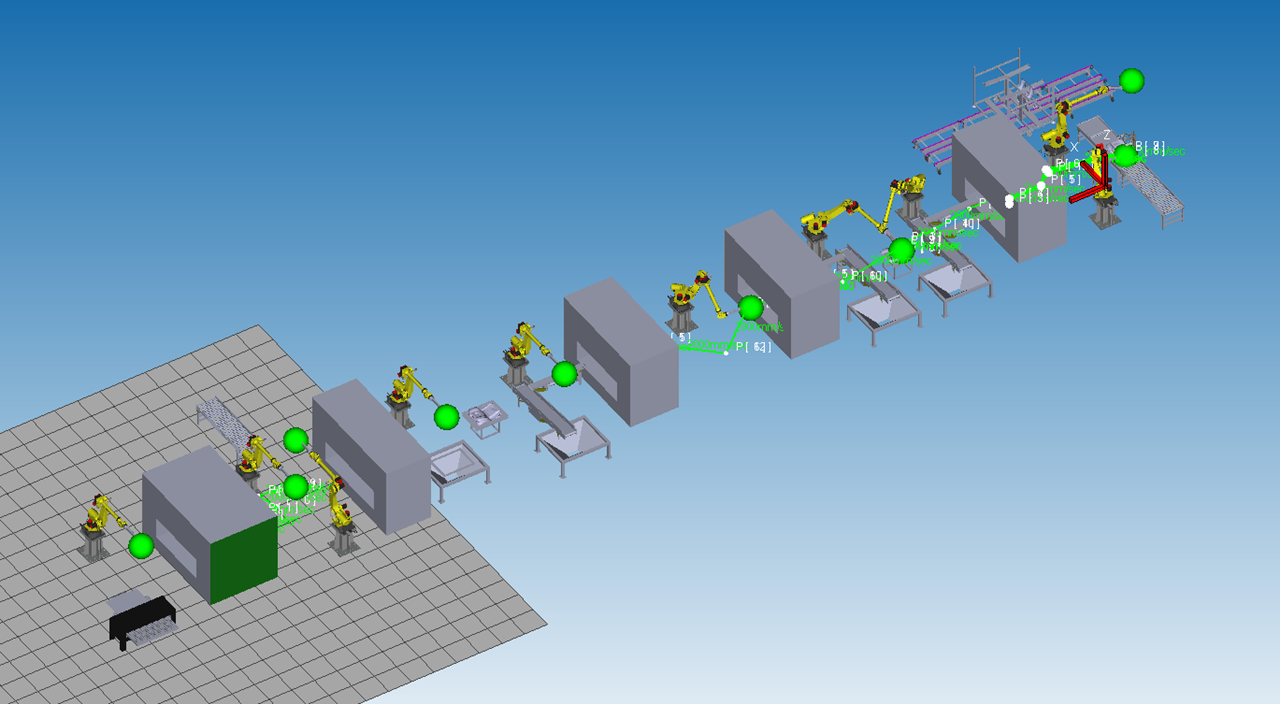The height and width of the screenshot is (704, 1280).
Task: Select the upper green sphere of the stacked pair
Action: (x=295, y=440)
